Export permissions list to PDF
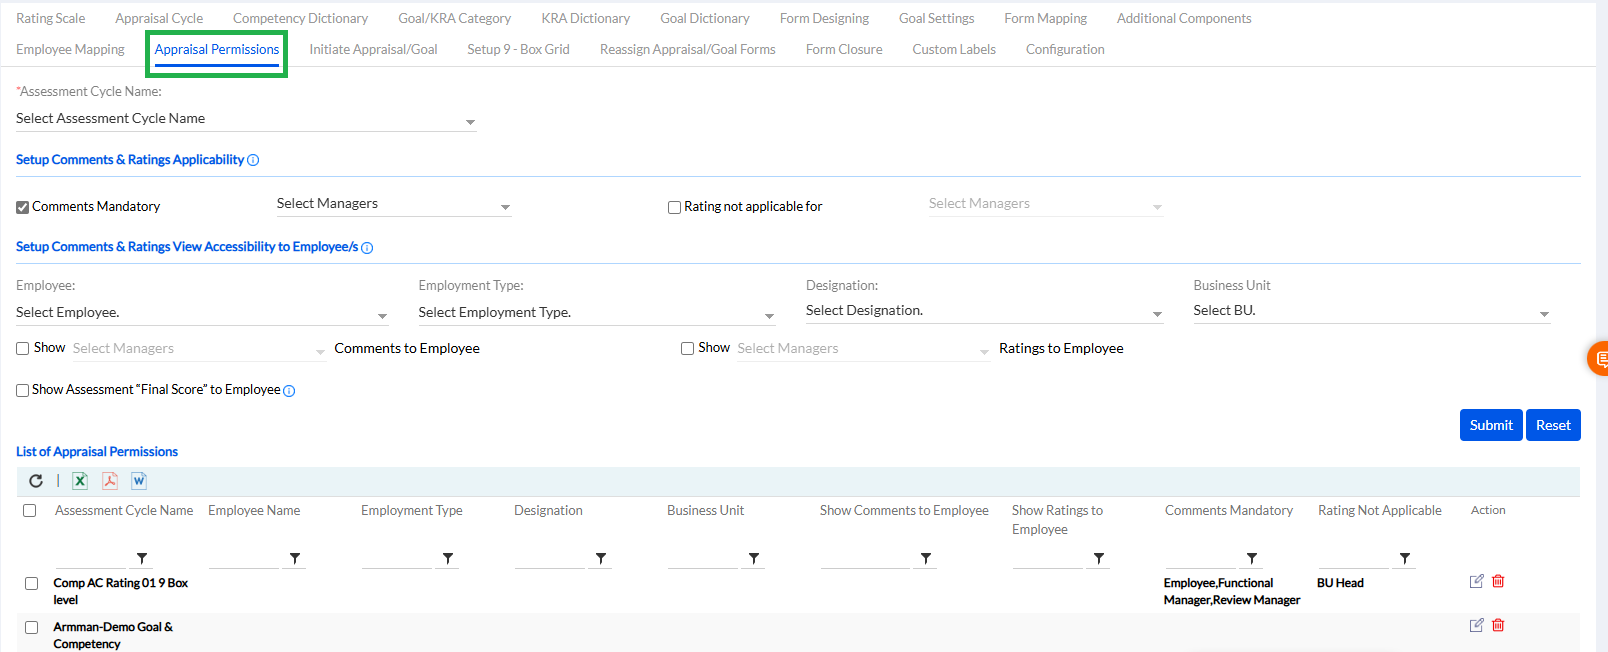This screenshot has height=652, width=1608. (110, 481)
